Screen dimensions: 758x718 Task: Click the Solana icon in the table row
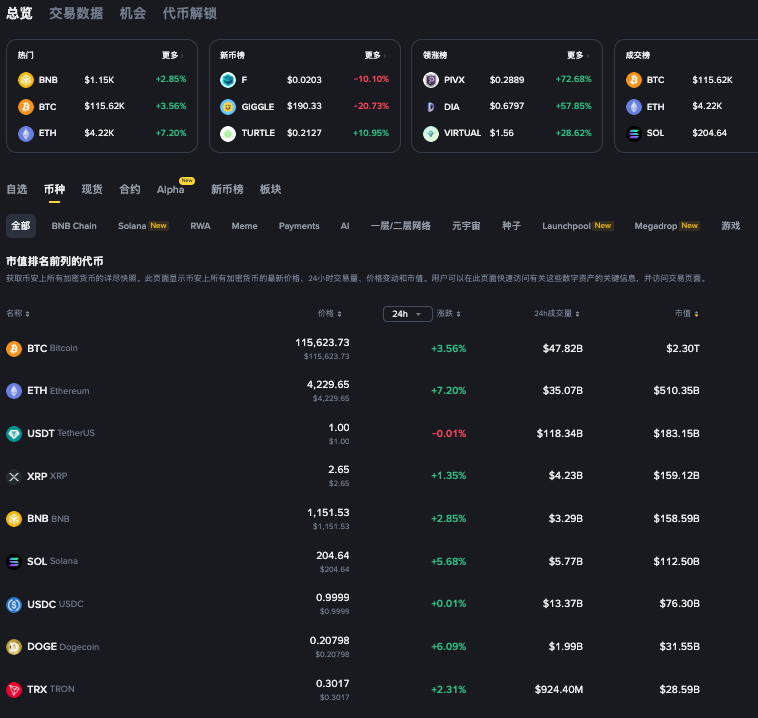[x=14, y=562]
